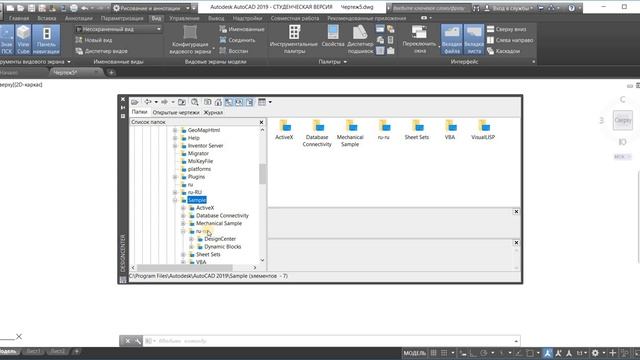Expand the Help folder node
The width and height of the screenshot is (640, 360).
pyautogui.click(x=175, y=138)
